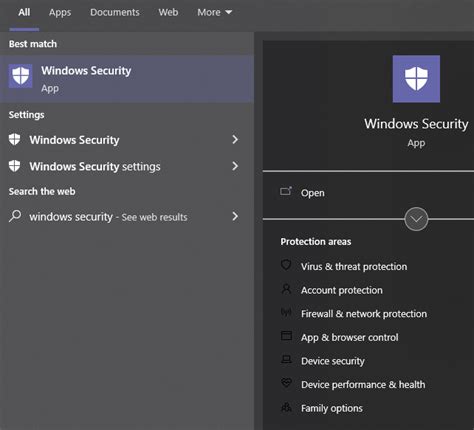The height and width of the screenshot is (430, 474).
Task: Expand arrow next to Windows Security settings entry
Action: [235, 166]
